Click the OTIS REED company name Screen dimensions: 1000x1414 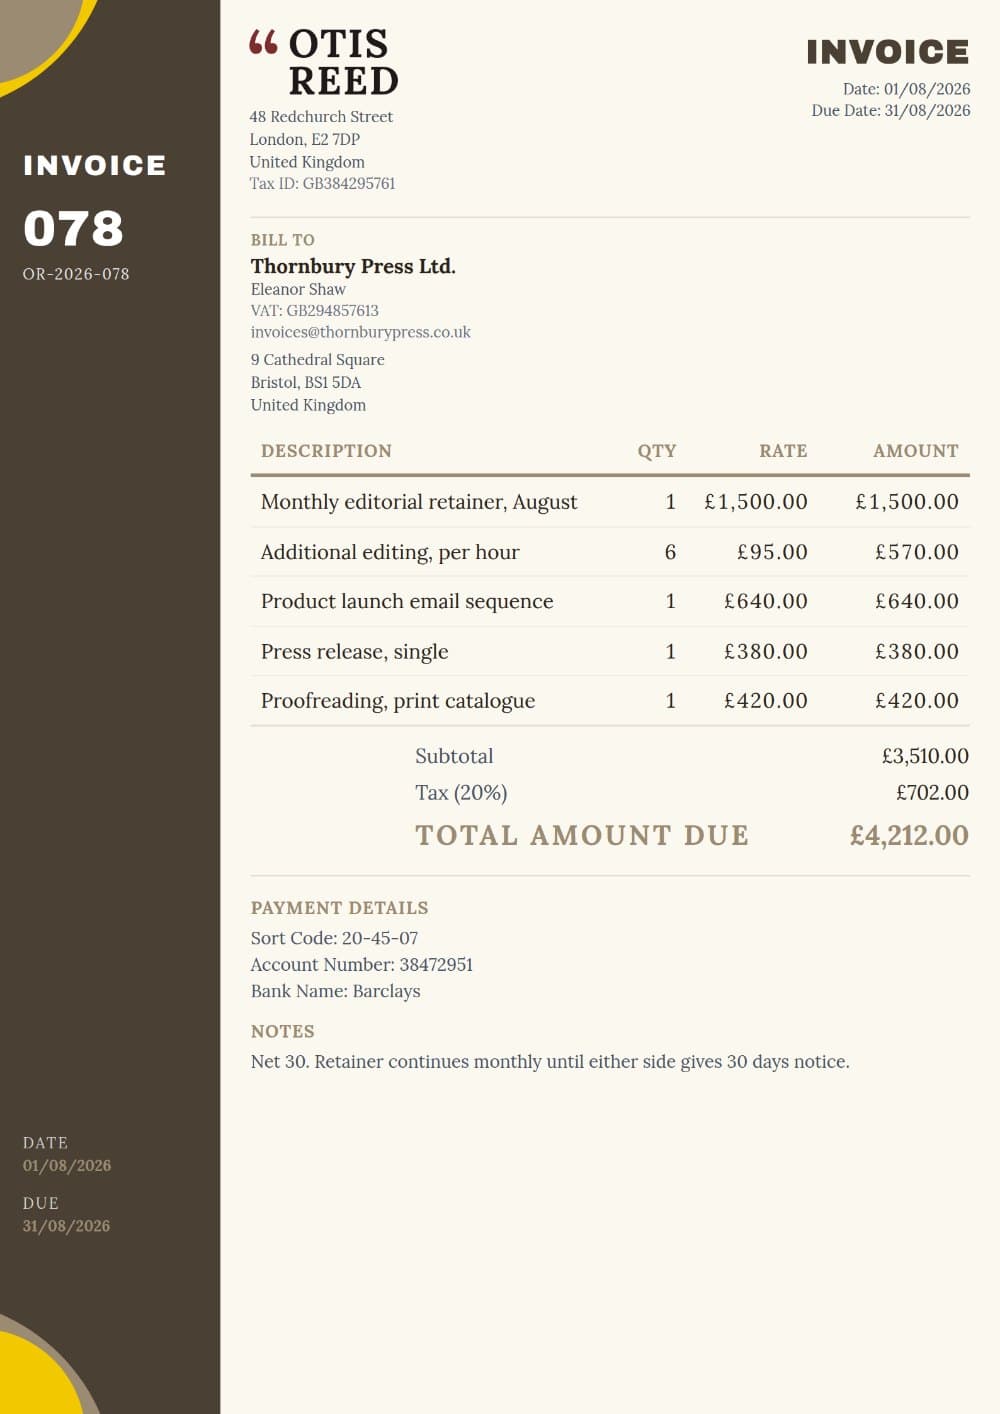pyautogui.click(x=344, y=62)
